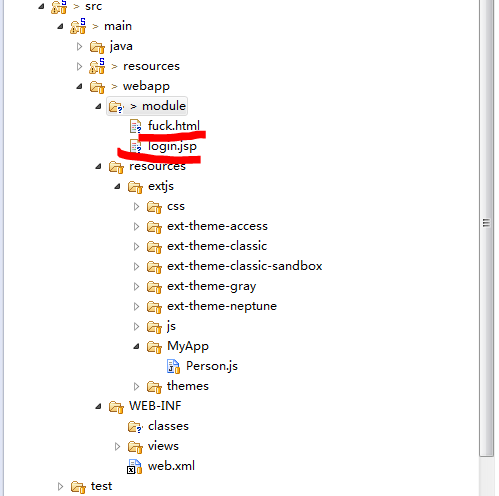Select the Person.js file name
The height and width of the screenshot is (496, 499).
212,367
